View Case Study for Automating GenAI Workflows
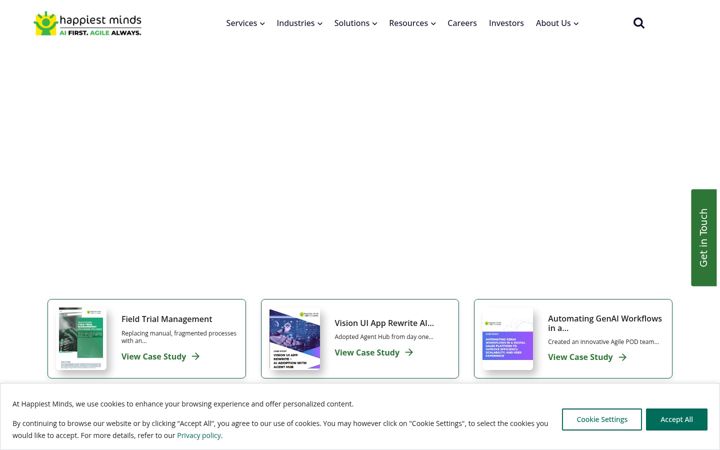The width and height of the screenshot is (720, 450). (580, 357)
